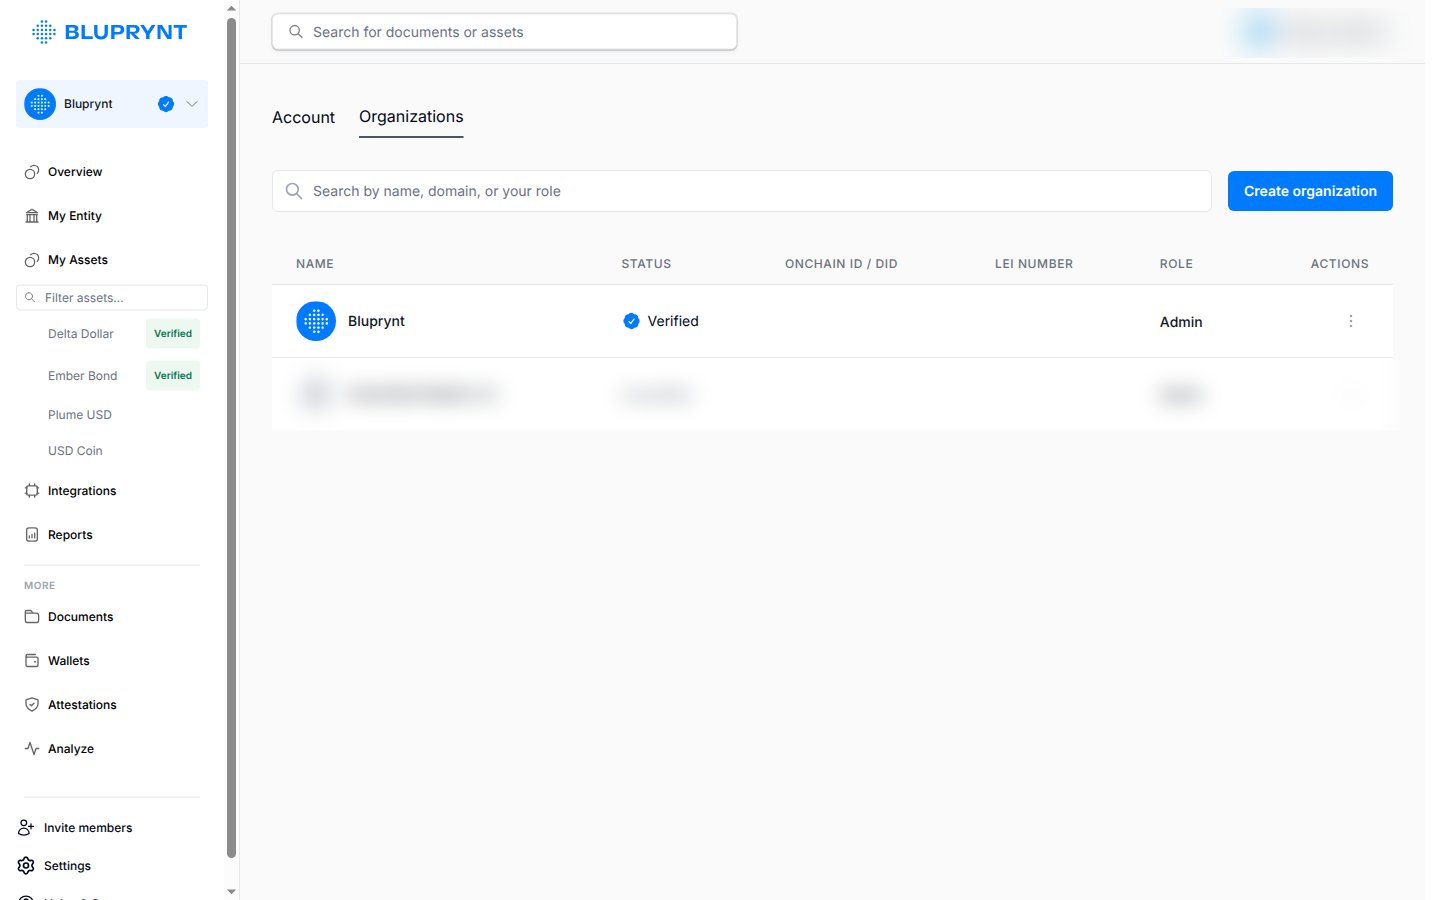Switch to the Account tab
This screenshot has height=900, width=1440.
[x=303, y=117]
